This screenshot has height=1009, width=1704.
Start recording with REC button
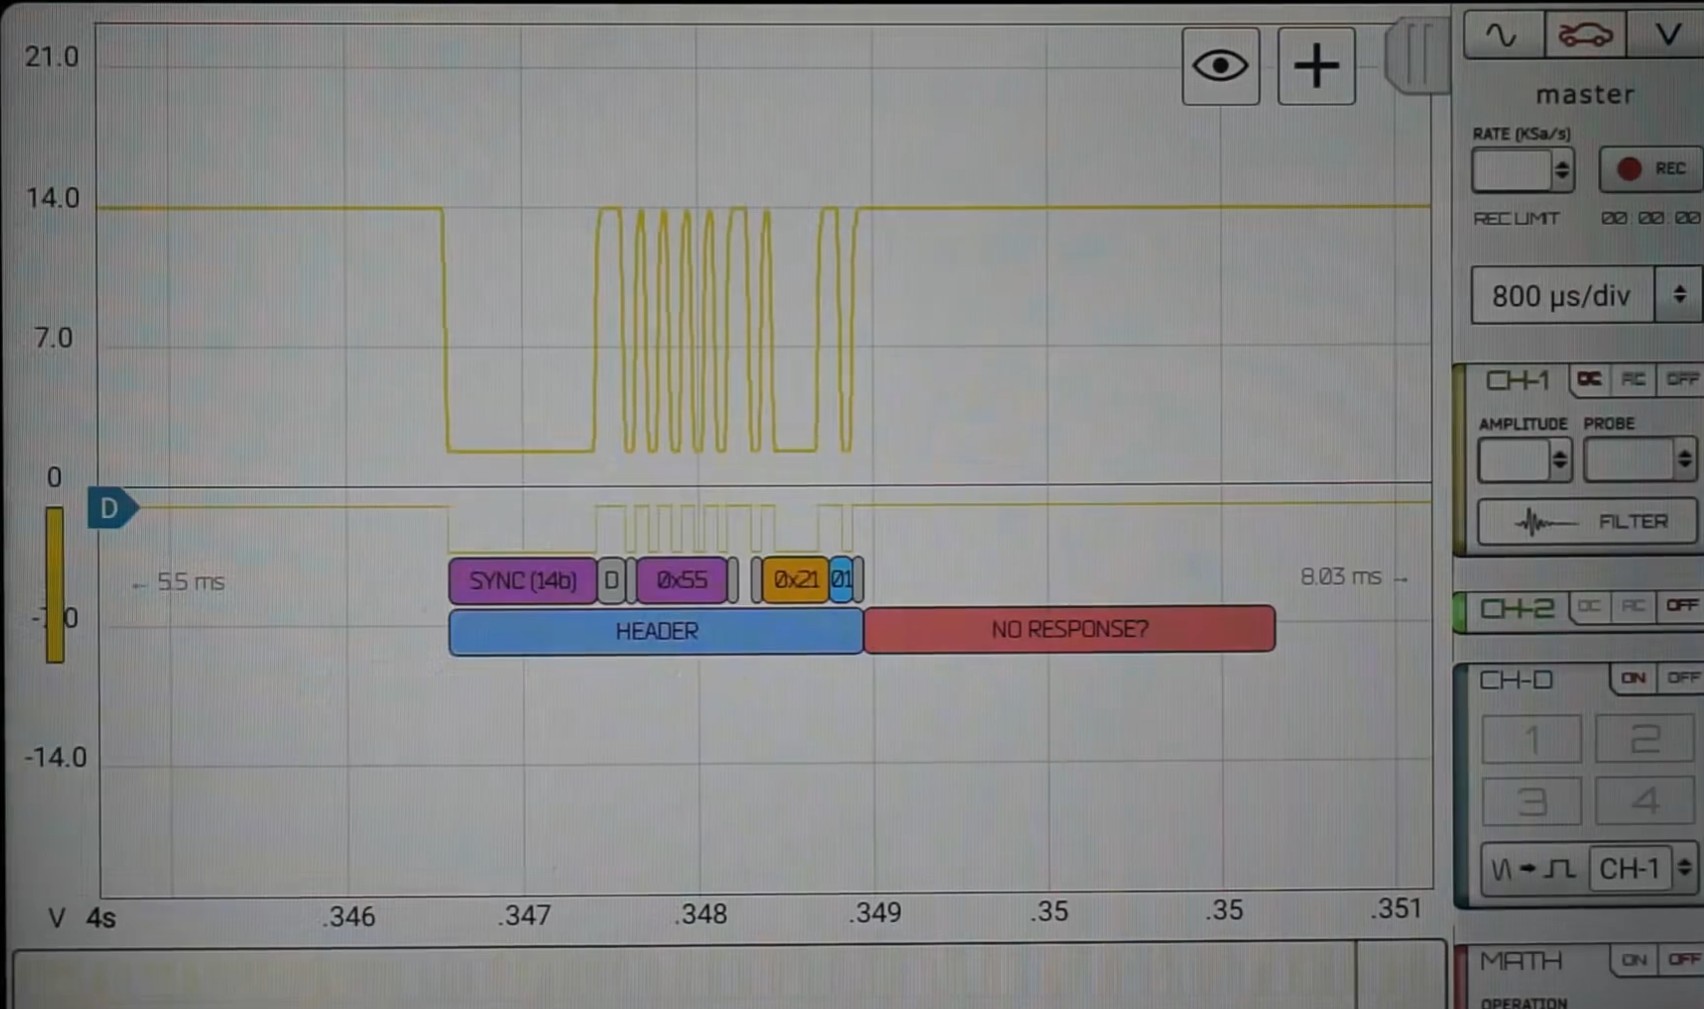pyautogui.click(x=1651, y=169)
